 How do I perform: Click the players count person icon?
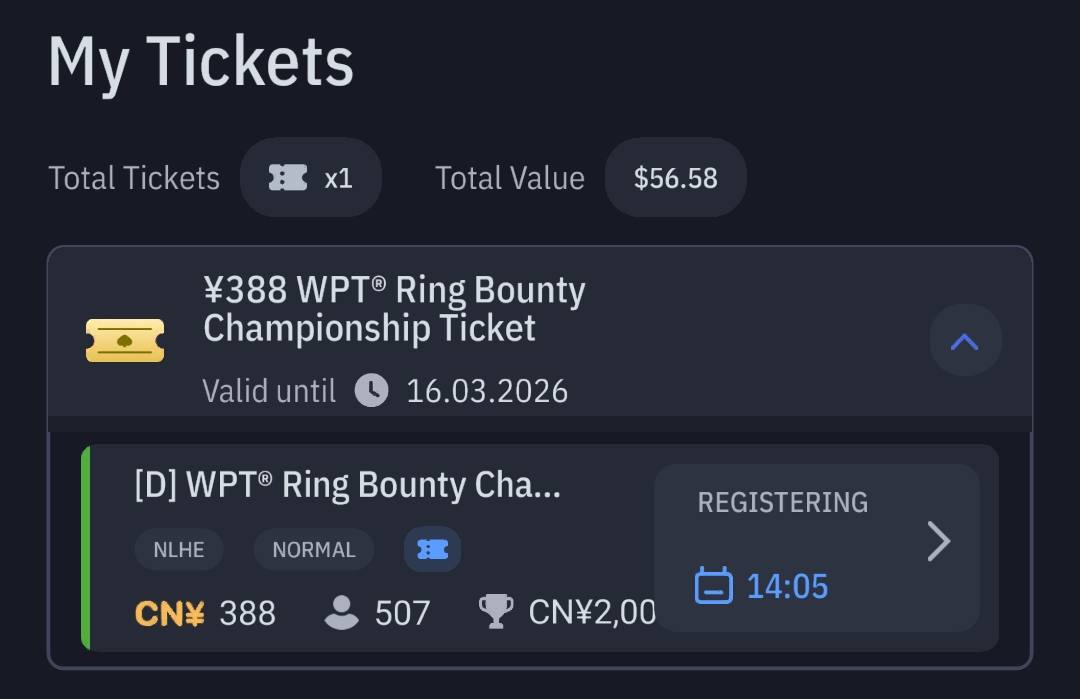342,612
